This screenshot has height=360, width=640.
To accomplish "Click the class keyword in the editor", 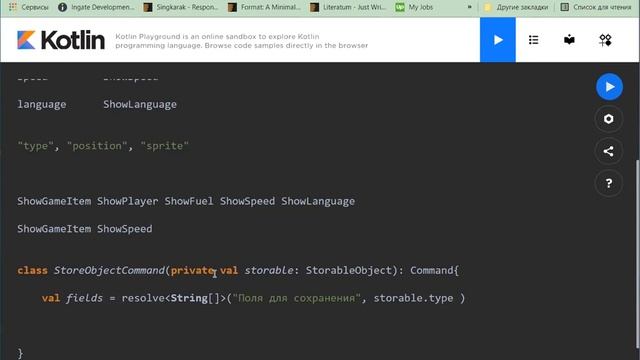I will point(32,270).
